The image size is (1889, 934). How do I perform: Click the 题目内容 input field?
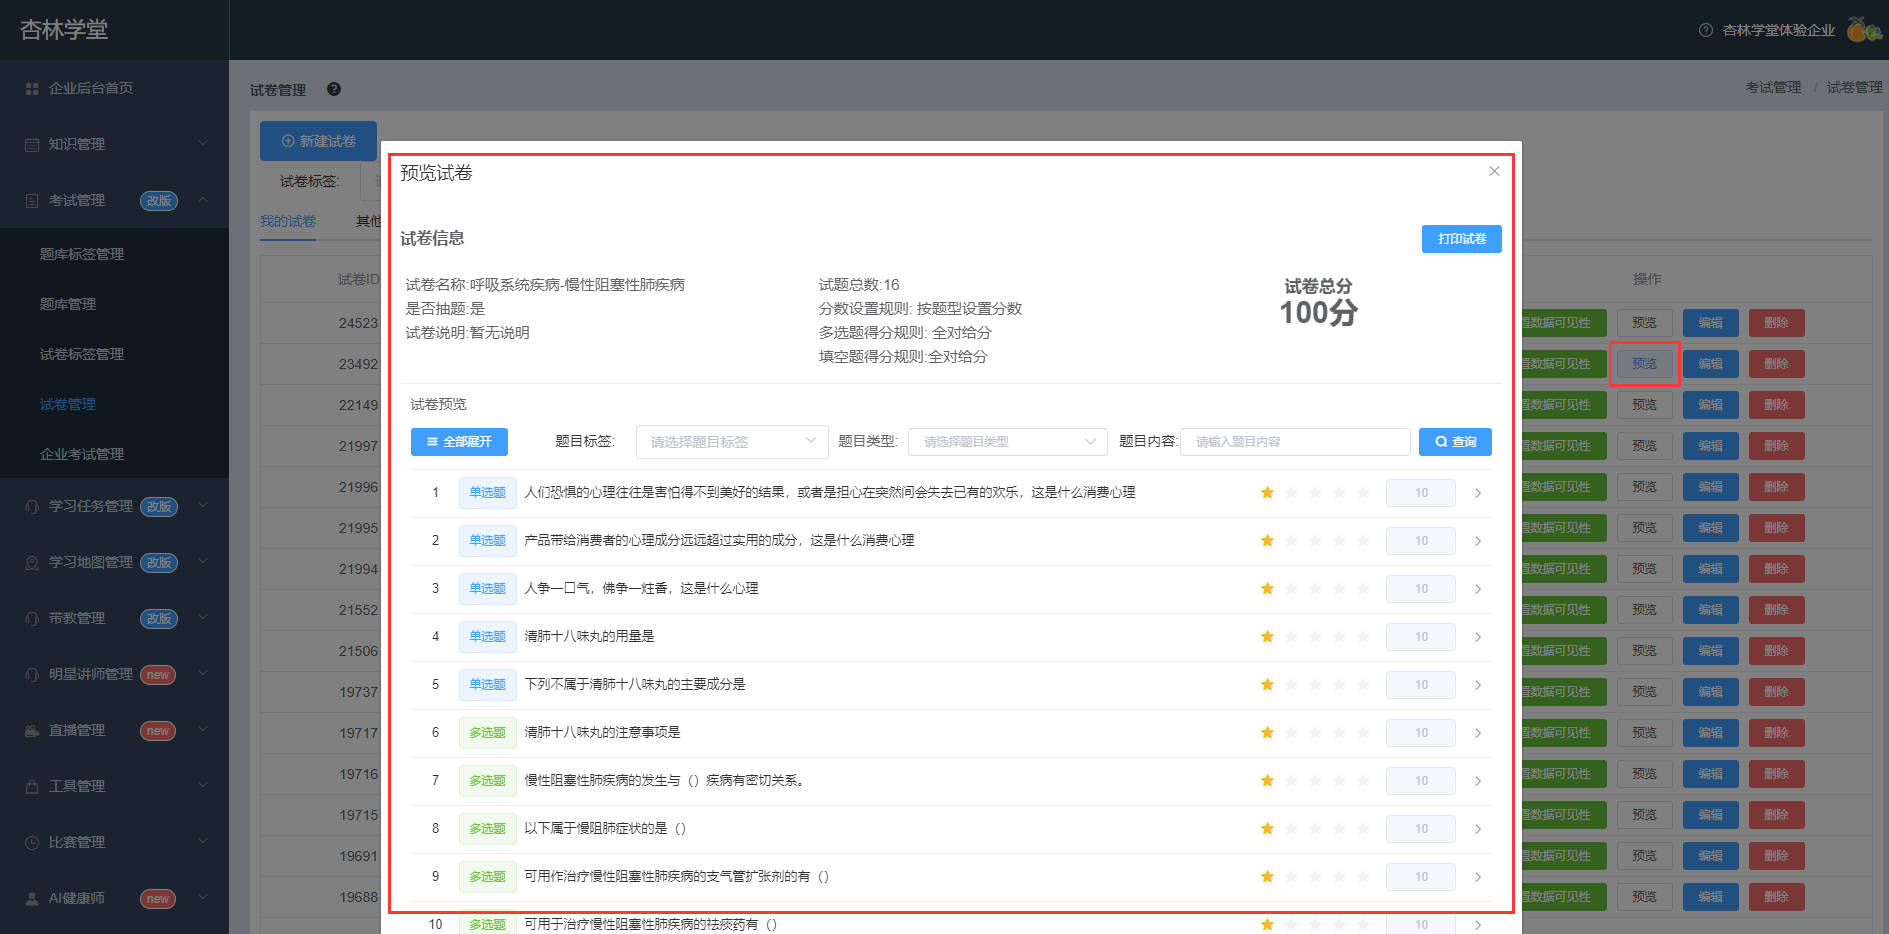click(1295, 442)
